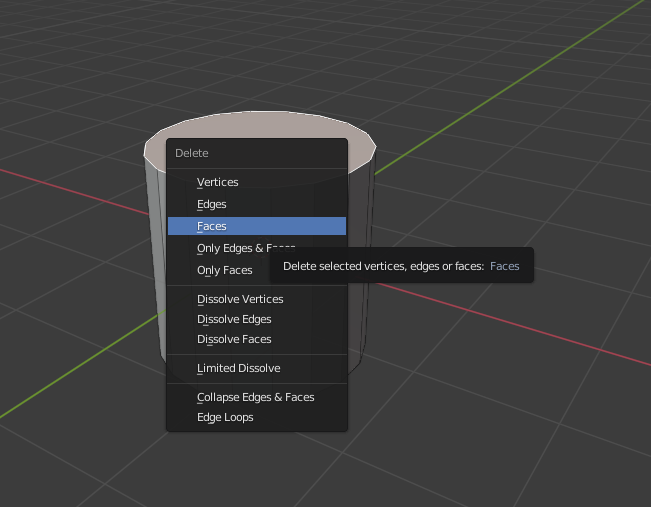
Task: Select Edge Loops delete option
Action: [x=257, y=417]
